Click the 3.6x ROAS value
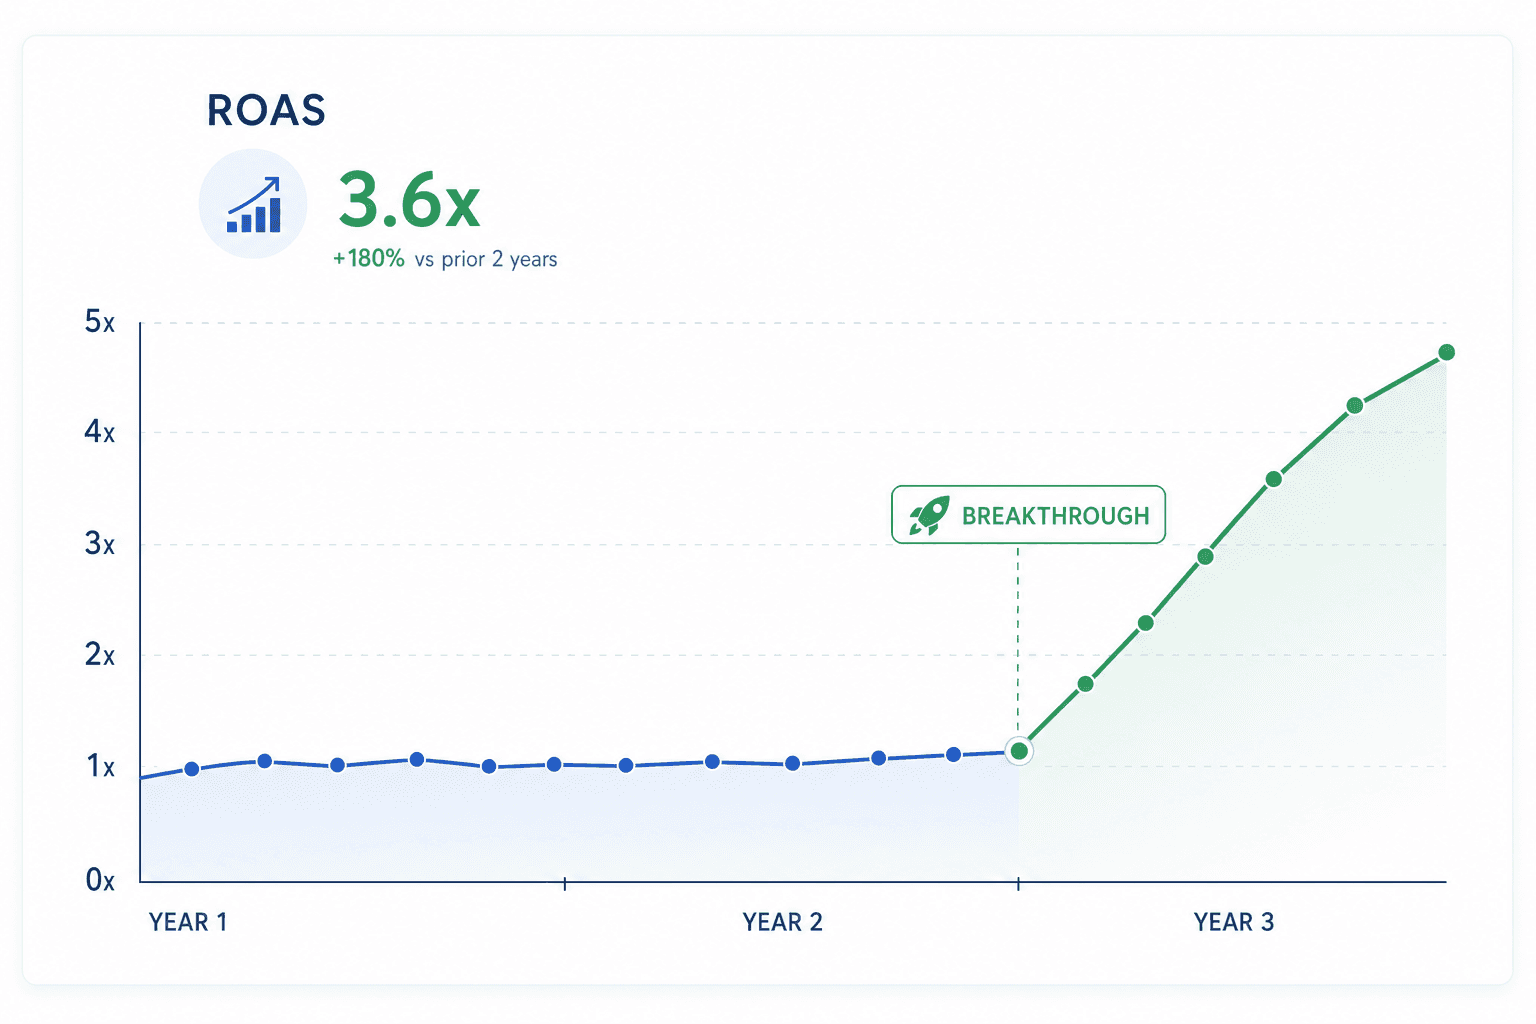 409,200
